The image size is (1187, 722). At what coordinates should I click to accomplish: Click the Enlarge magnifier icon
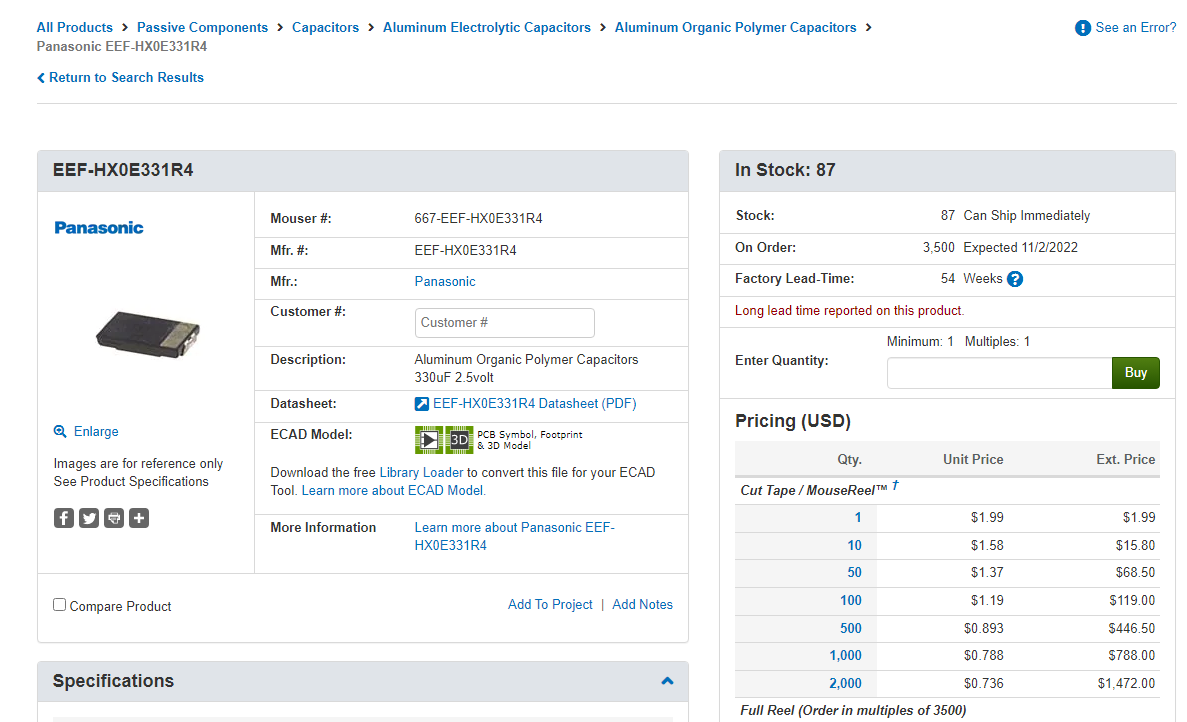[60, 431]
